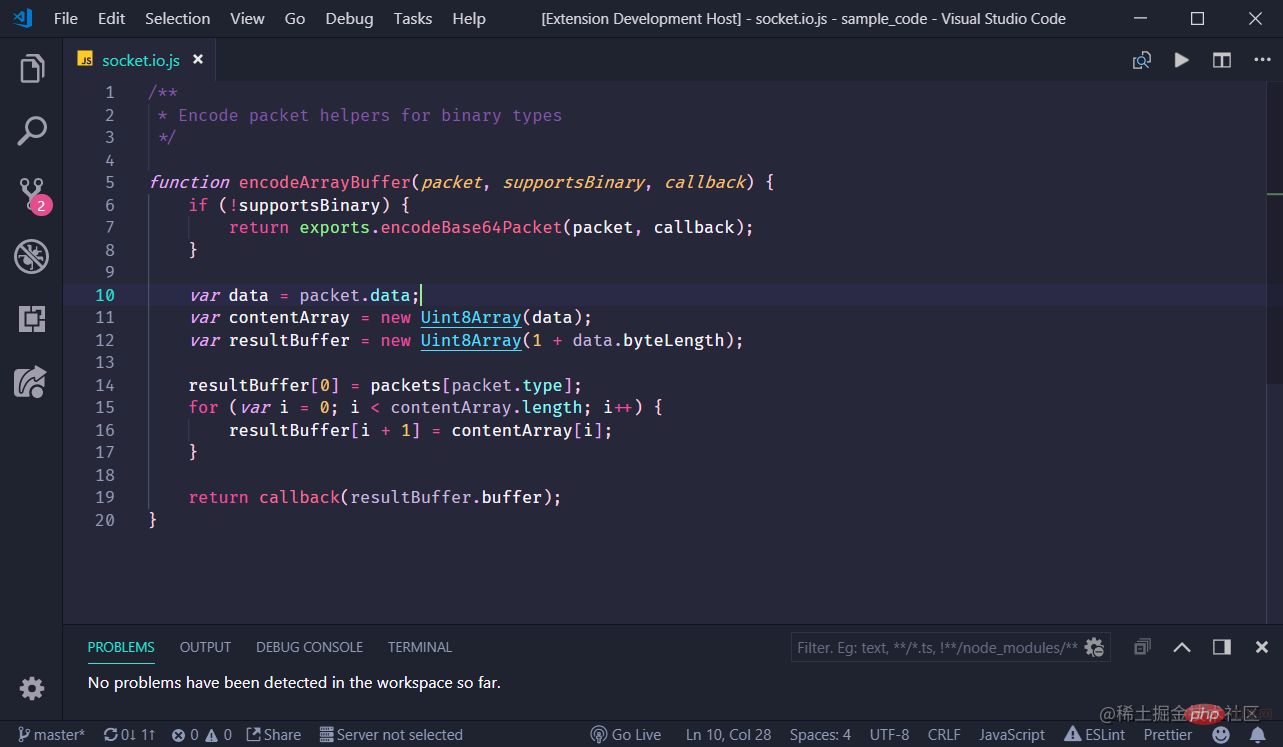Maximize the panel with the up chevron
This screenshot has width=1283, height=747.
point(1182,647)
